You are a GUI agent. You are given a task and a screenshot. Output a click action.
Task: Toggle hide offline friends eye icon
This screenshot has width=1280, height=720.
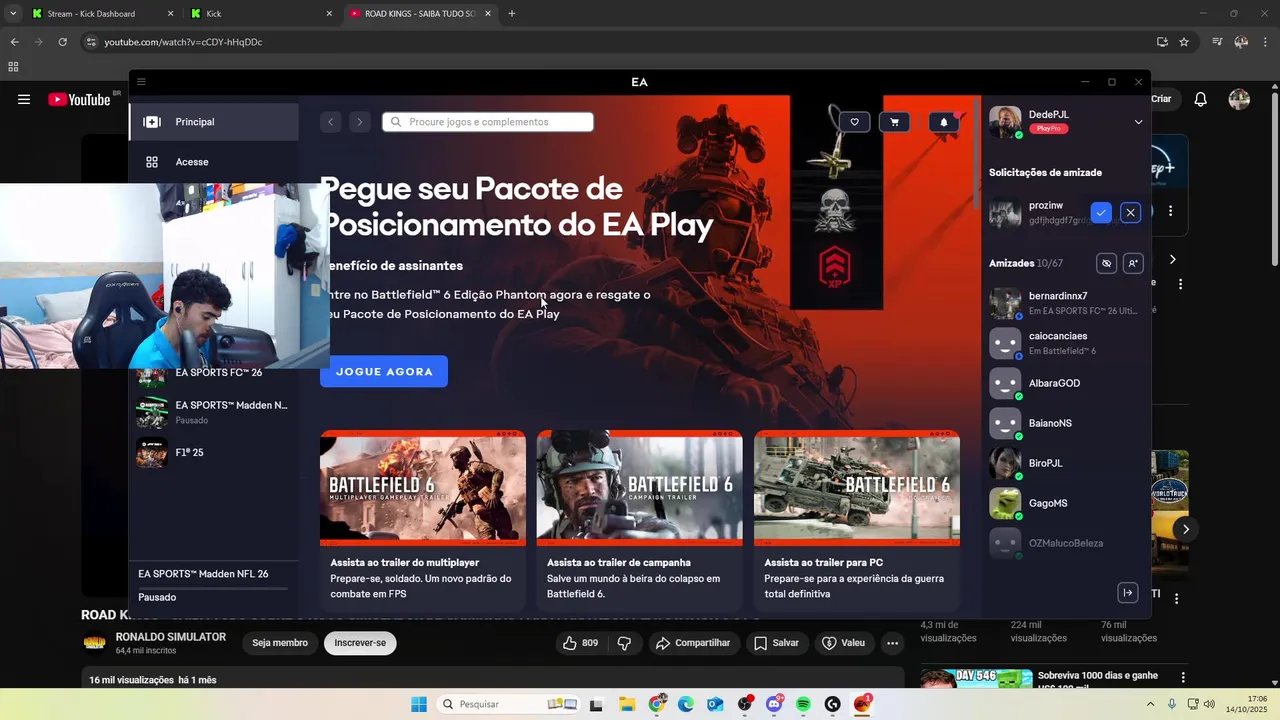pyautogui.click(x=1106, y=263)
